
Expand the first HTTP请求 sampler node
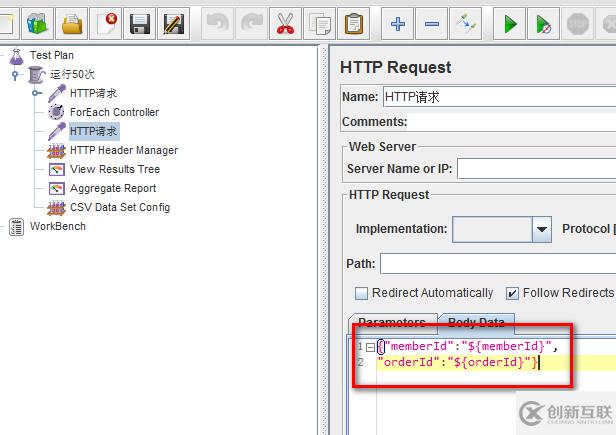click(x=37, y=93)
